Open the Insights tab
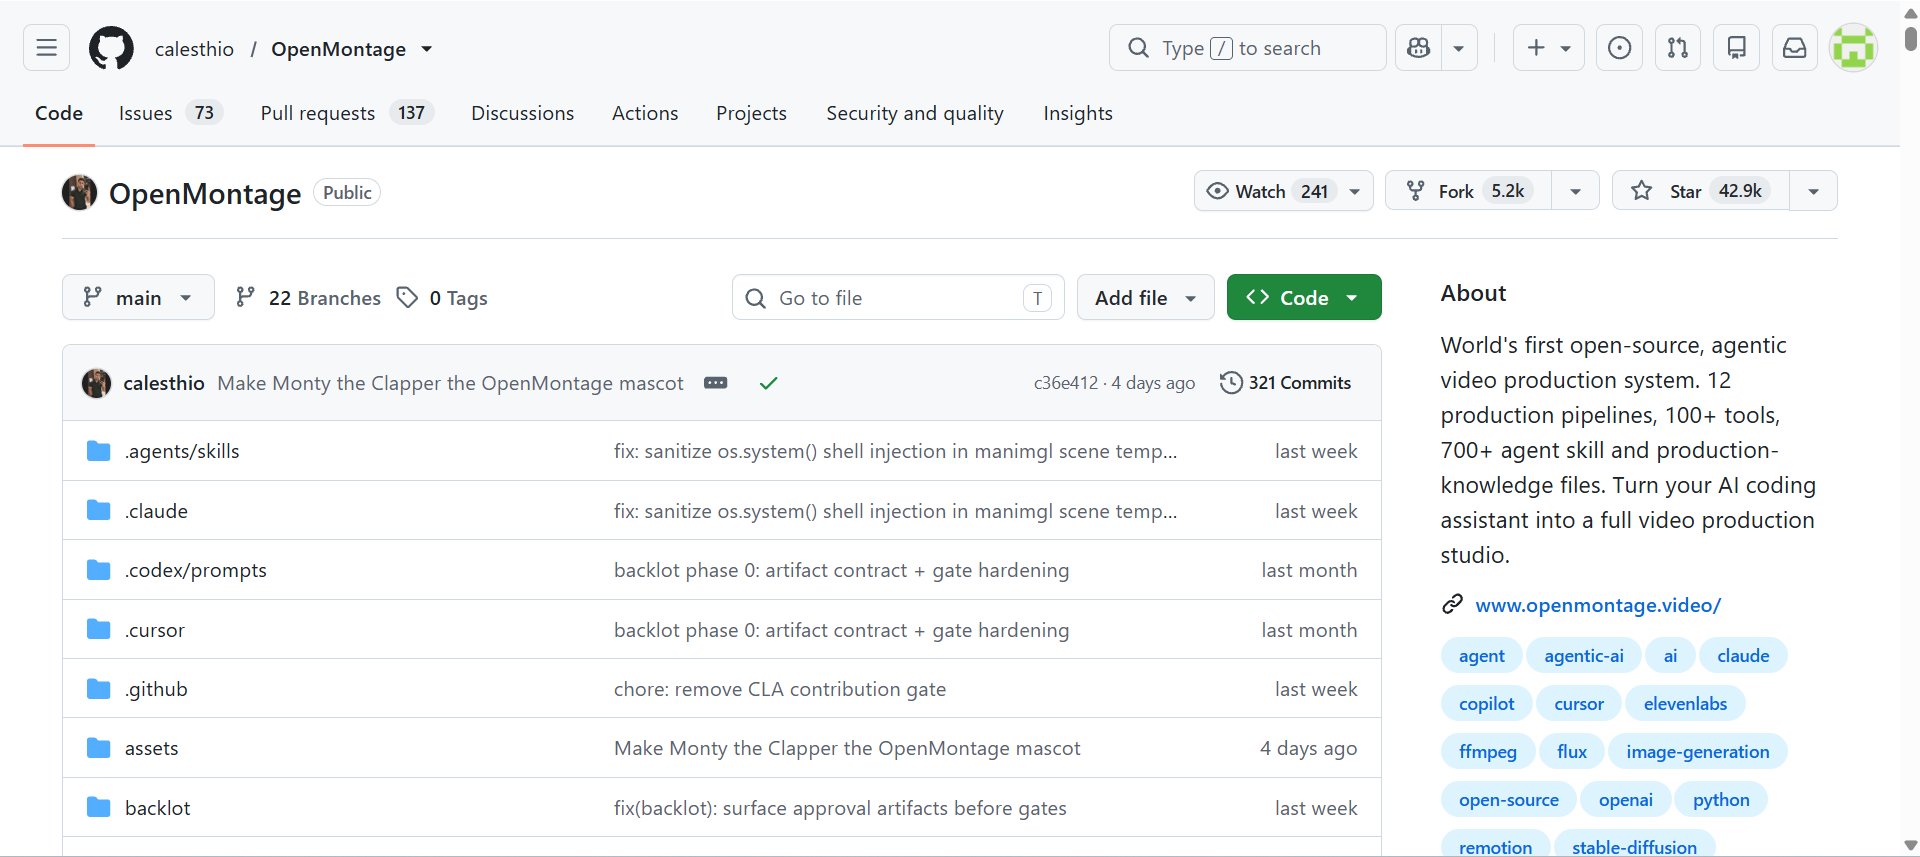The width and height of the screenshot is (1920, 857). [x=1078, y=113]
